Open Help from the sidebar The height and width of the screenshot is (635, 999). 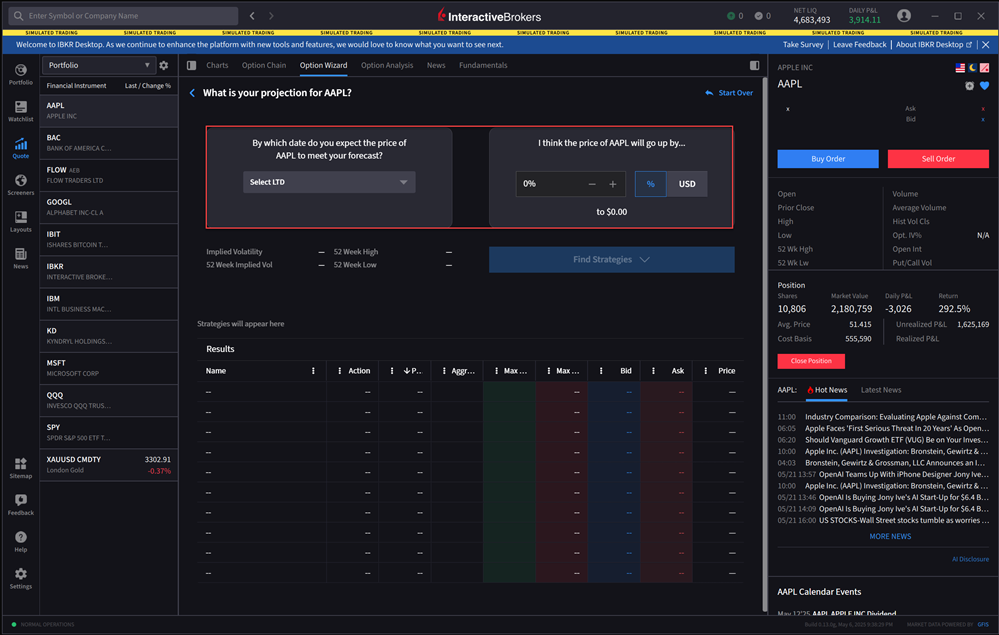point(20,541)
